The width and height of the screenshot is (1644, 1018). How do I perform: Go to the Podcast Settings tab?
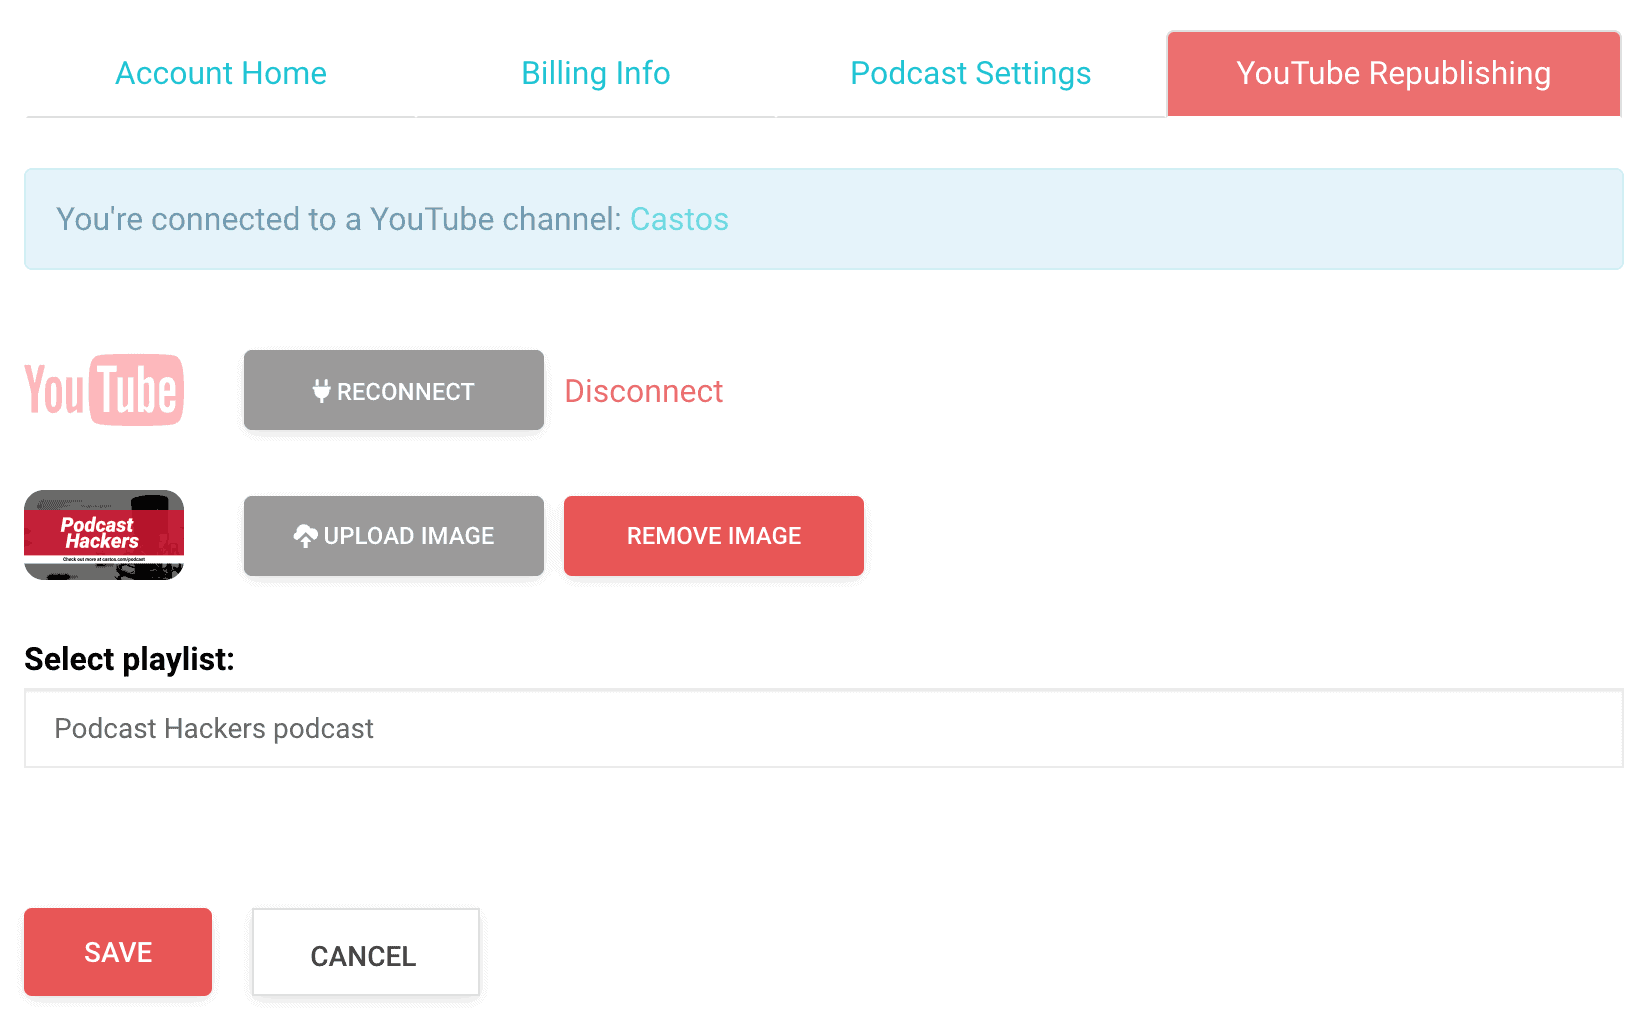pos(970,73)
